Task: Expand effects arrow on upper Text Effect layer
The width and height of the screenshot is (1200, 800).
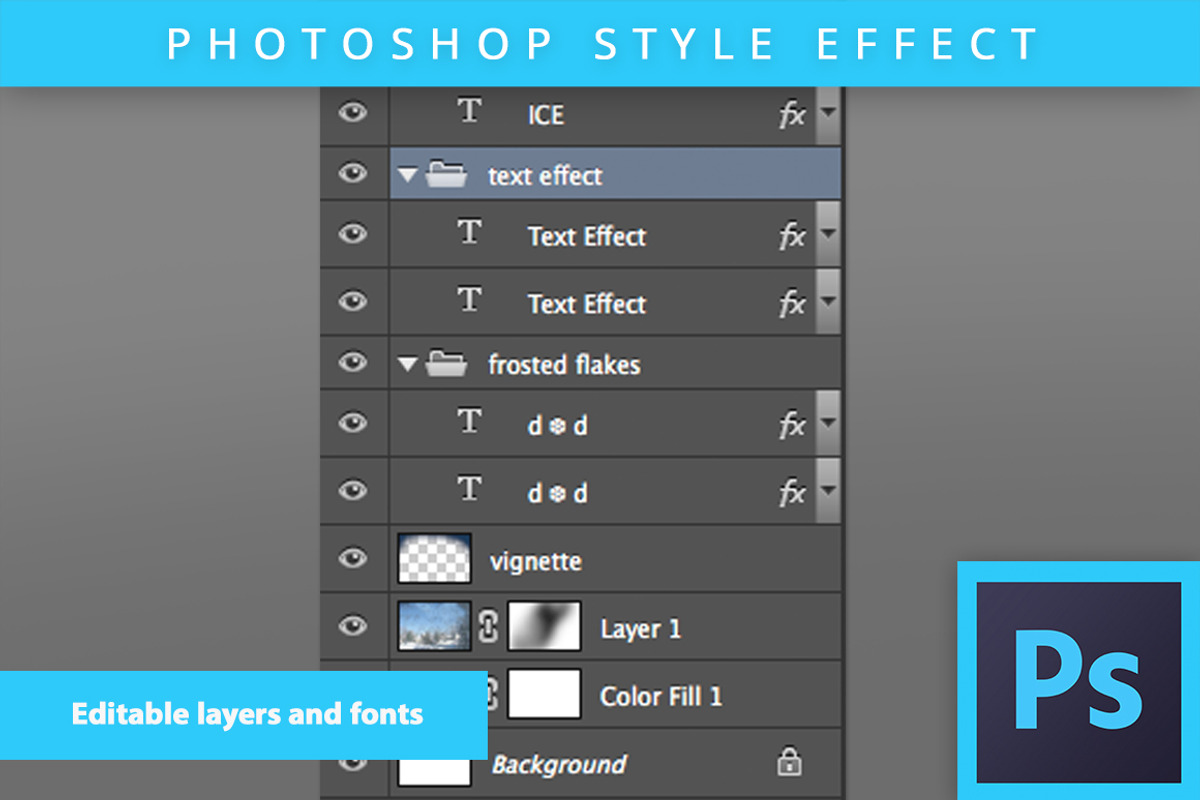Action: click(x=827, y=234)
